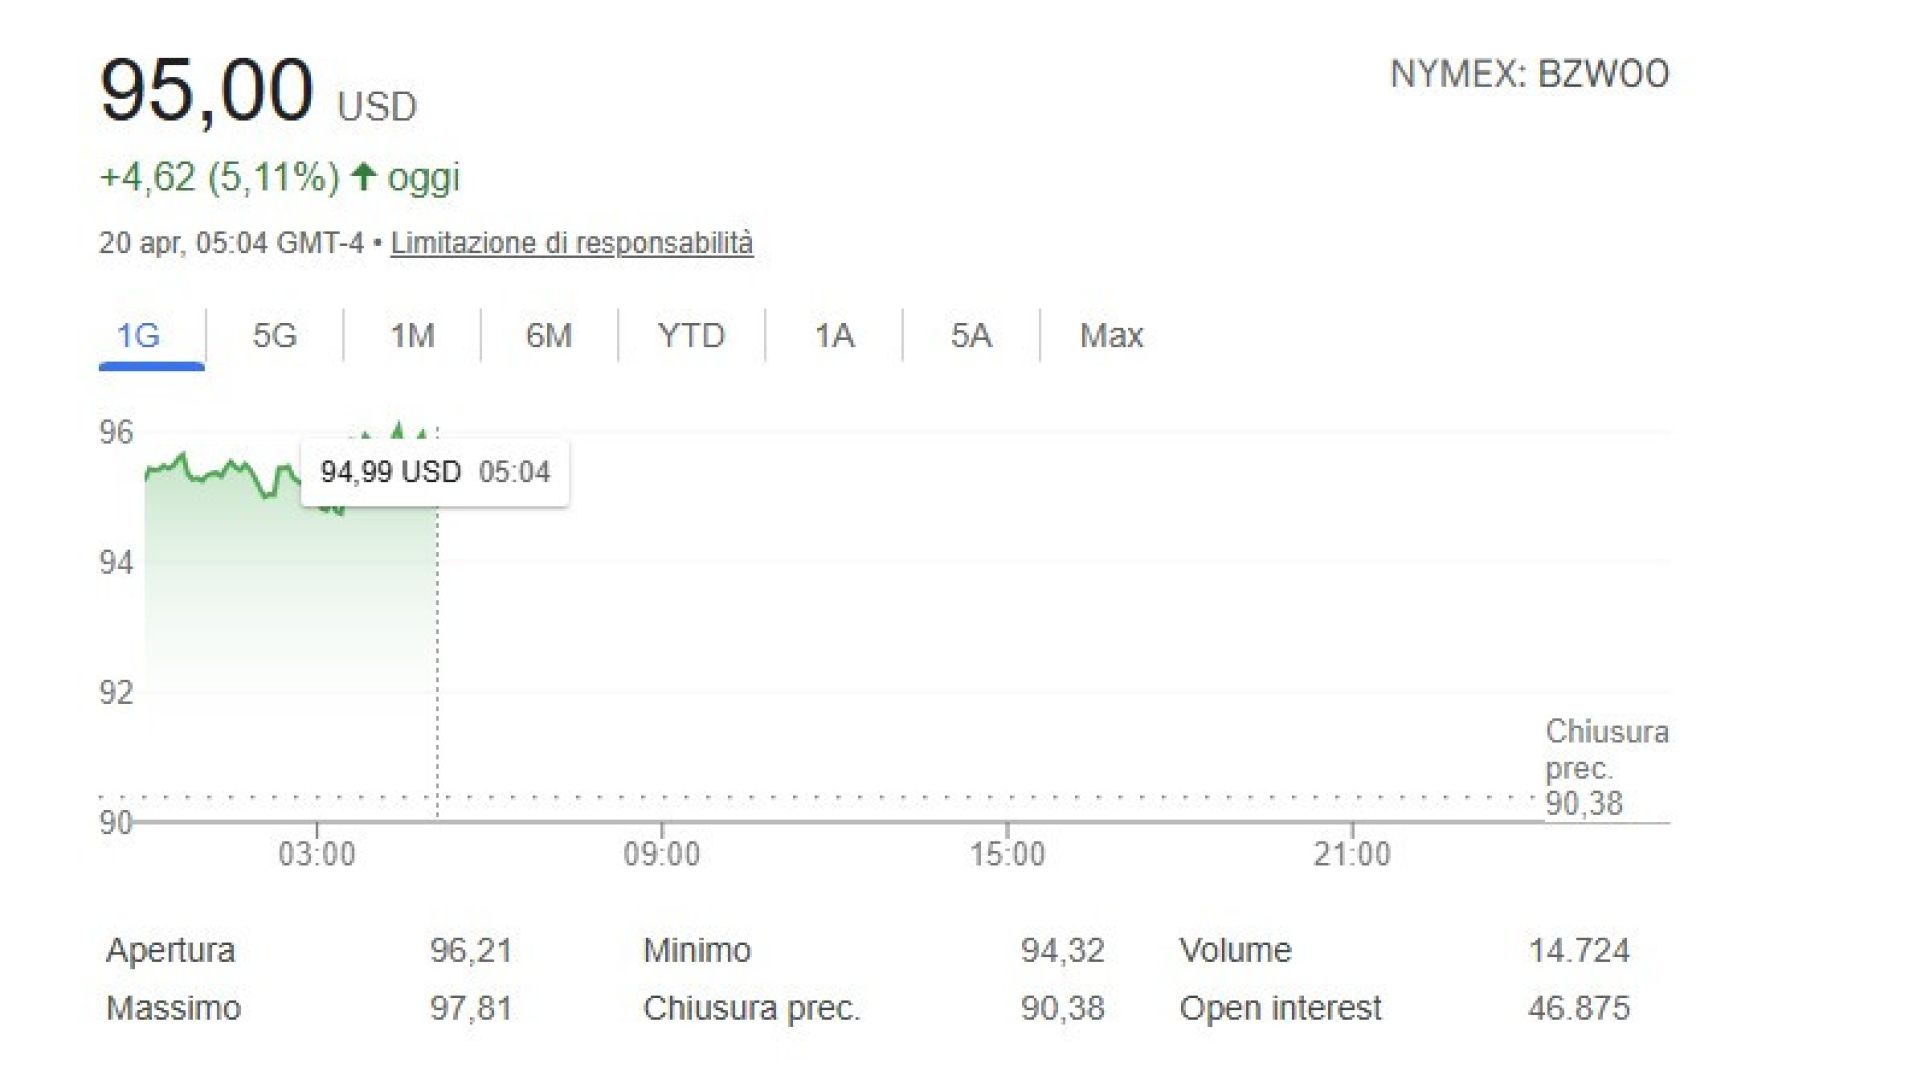Select the 1G time range tab
The image size is (1920, 1080).
click(139, 336)
